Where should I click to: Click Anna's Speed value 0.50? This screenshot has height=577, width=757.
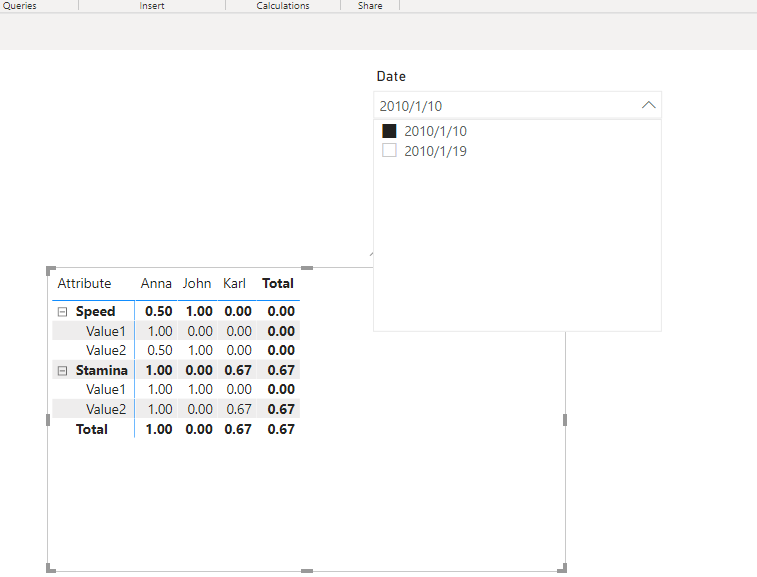point(159,311)
